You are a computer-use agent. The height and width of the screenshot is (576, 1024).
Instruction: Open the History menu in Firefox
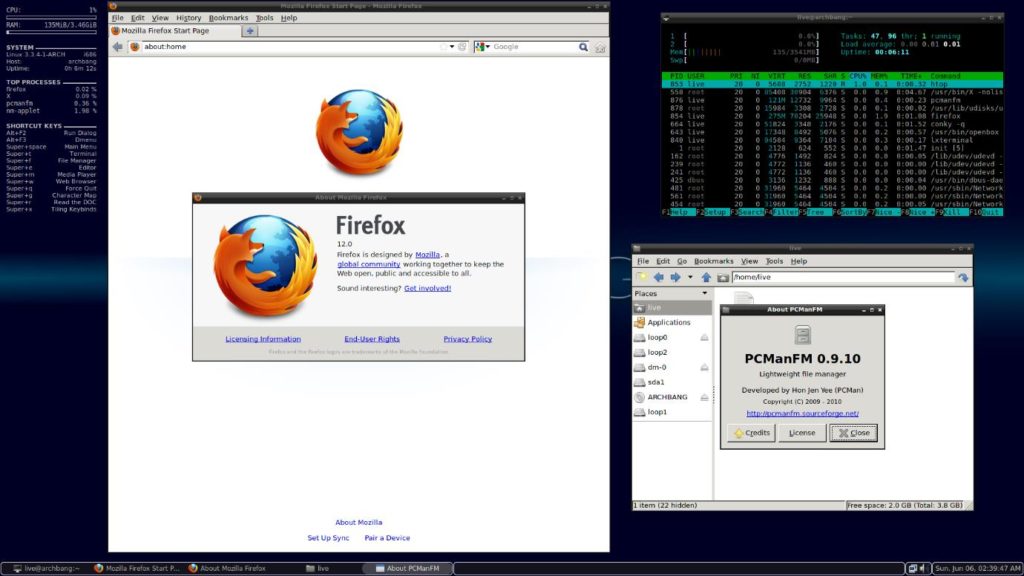[188, 17]
